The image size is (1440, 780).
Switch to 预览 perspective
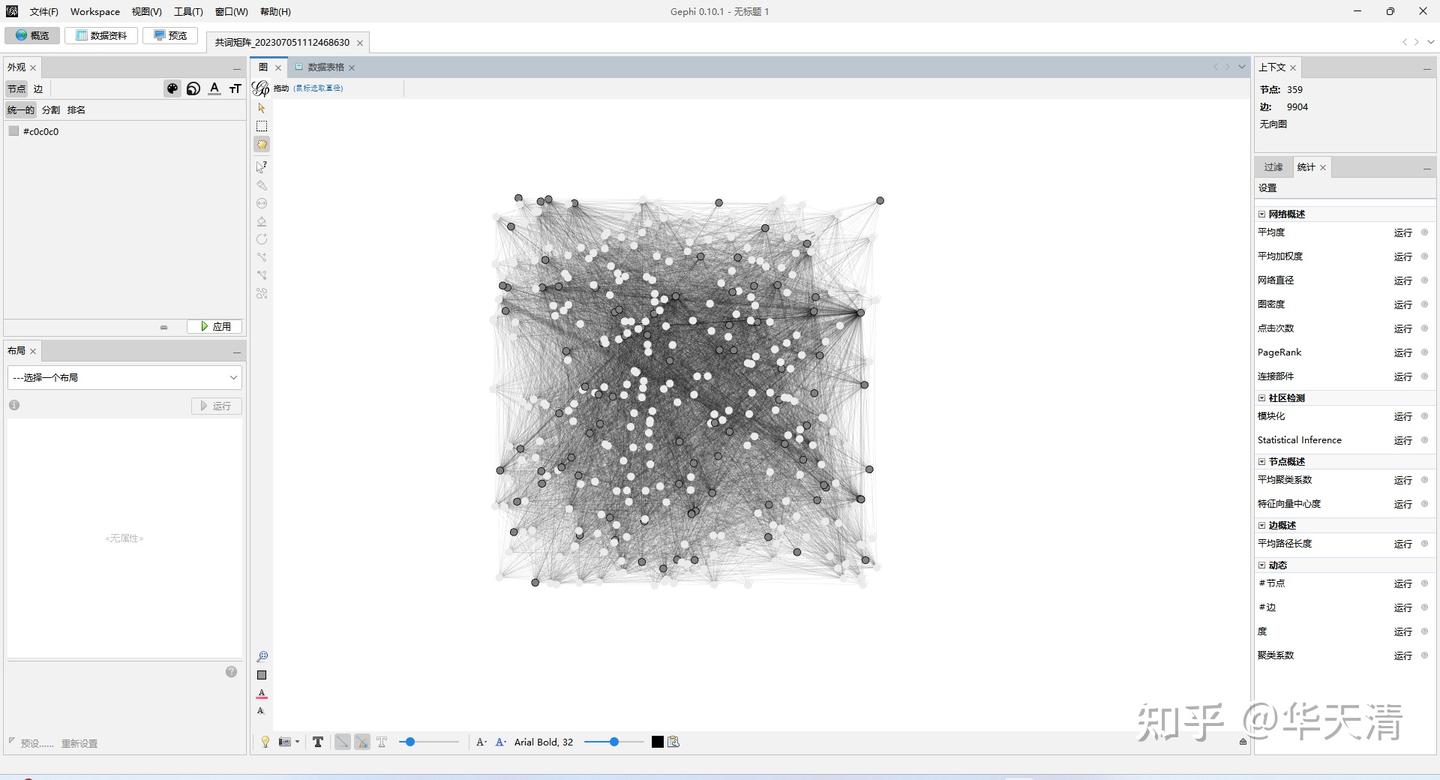pos(170,35)
